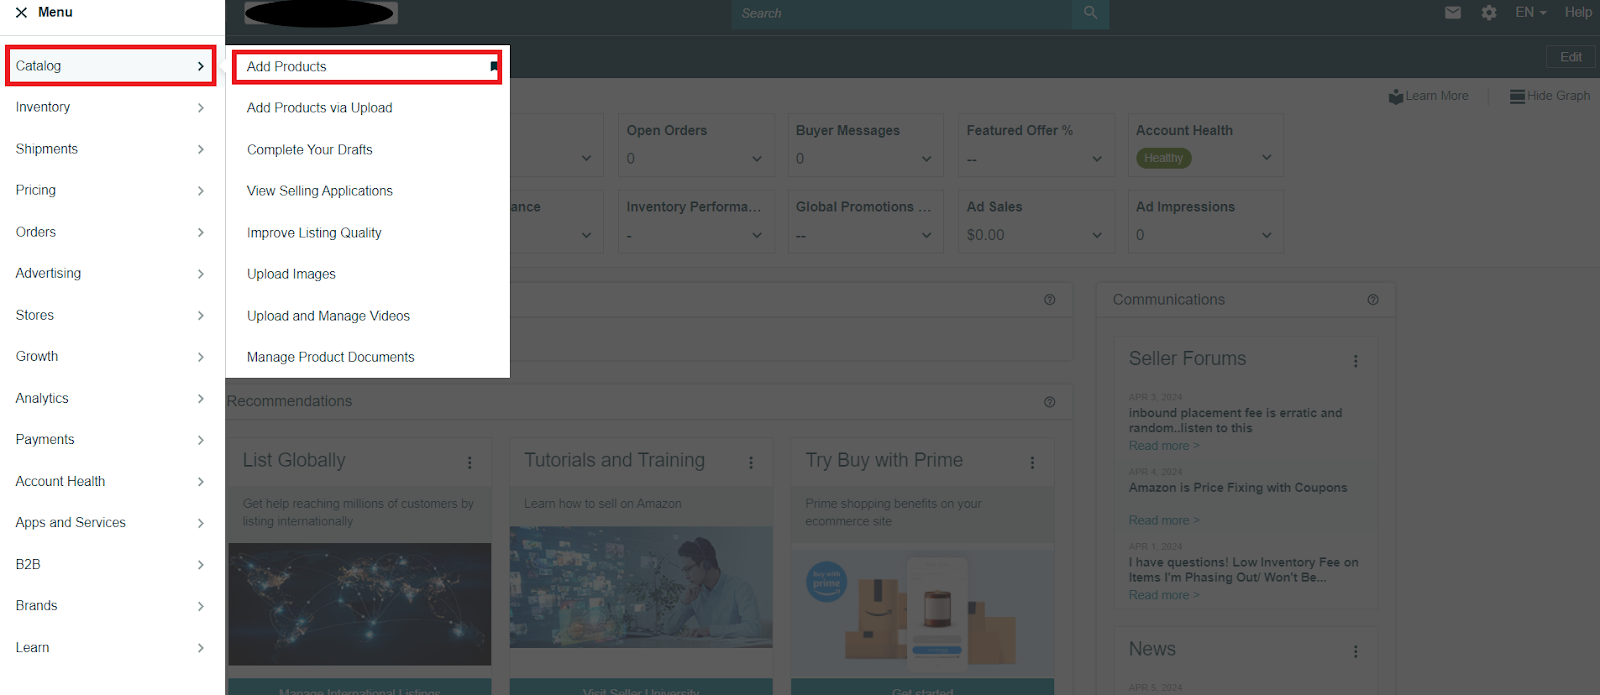Click the search input field

[901, 13]
